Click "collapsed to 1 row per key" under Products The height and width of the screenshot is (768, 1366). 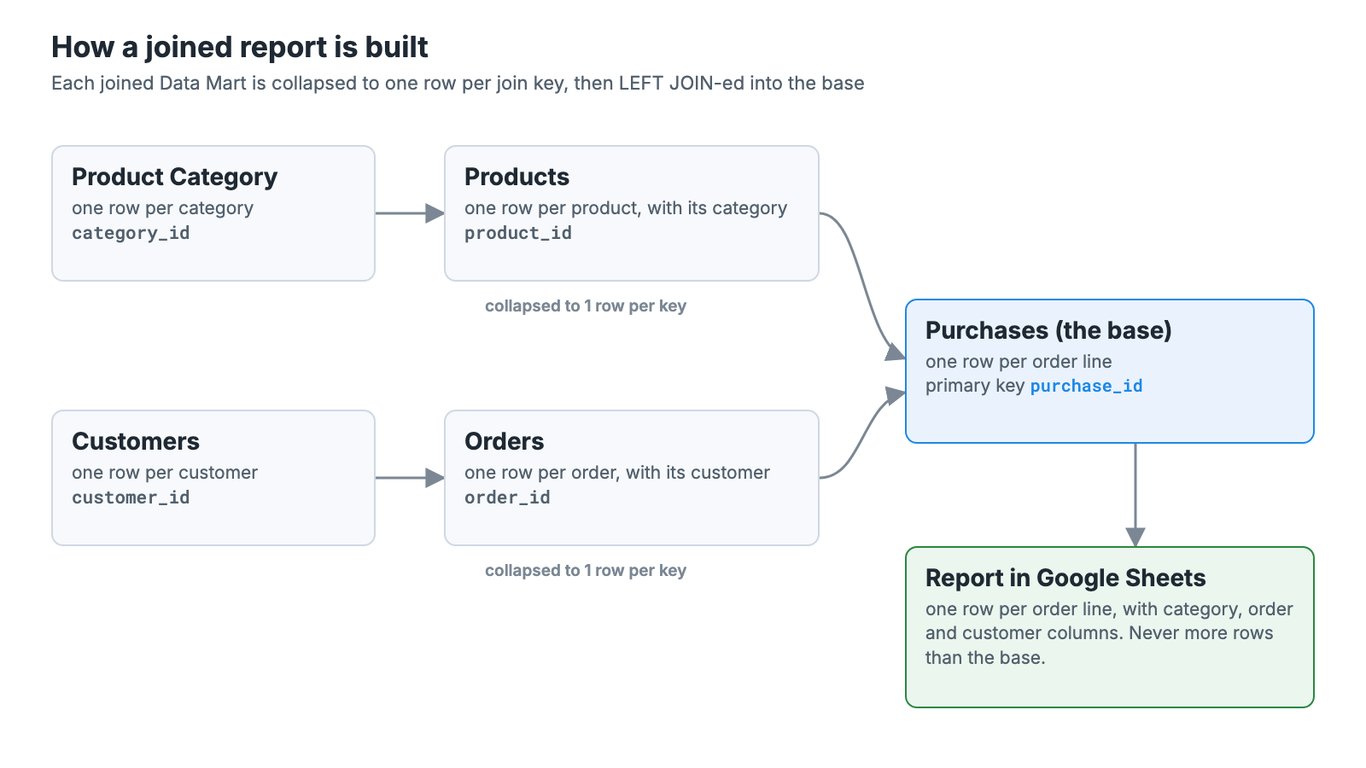coord(586,306)
